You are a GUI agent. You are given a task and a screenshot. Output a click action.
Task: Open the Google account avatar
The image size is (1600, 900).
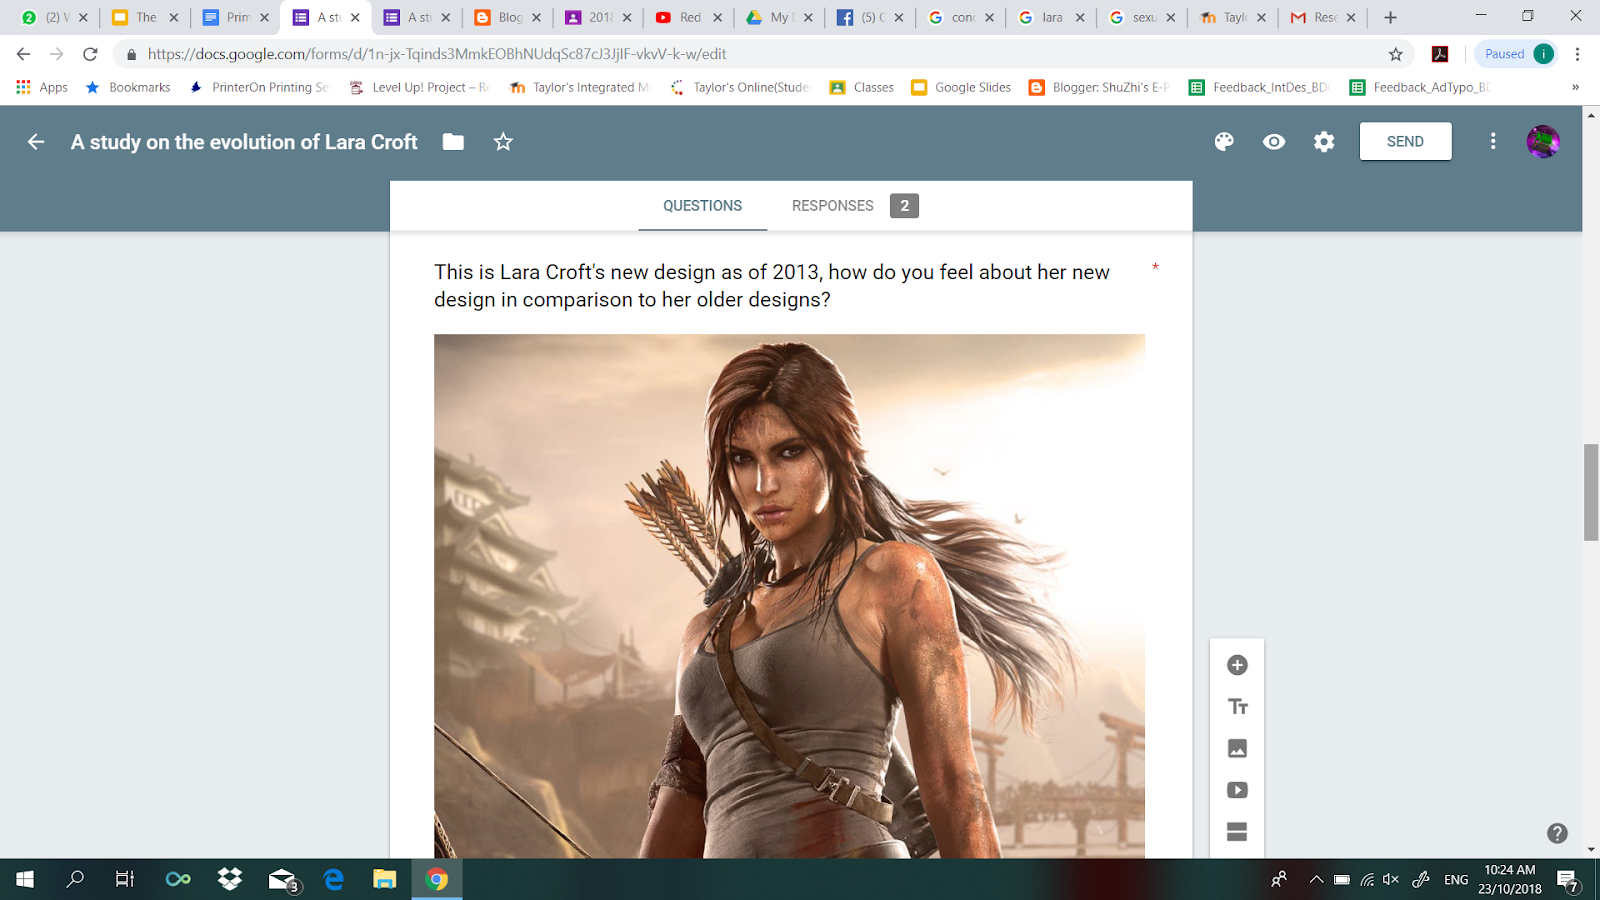coord(1543,142)
